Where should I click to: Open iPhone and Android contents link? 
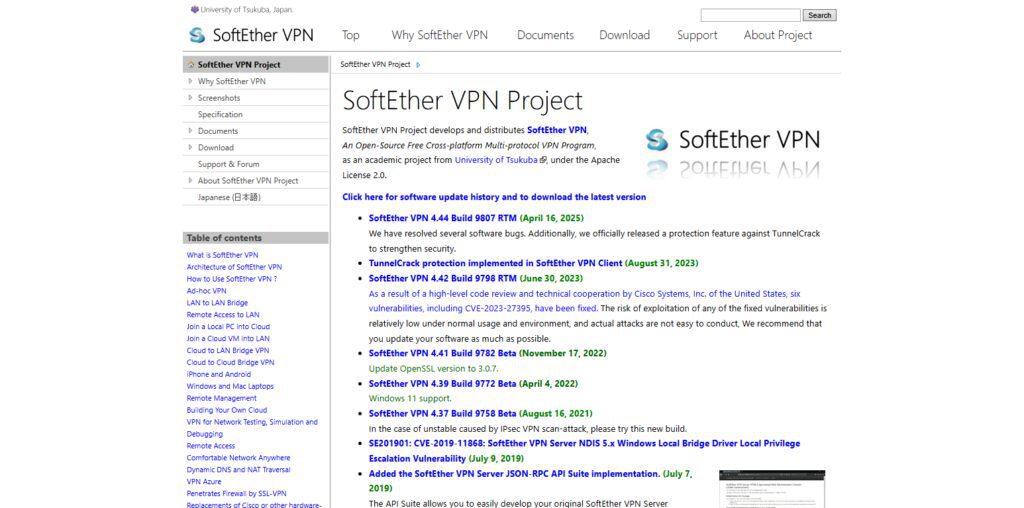pos(219,374)
